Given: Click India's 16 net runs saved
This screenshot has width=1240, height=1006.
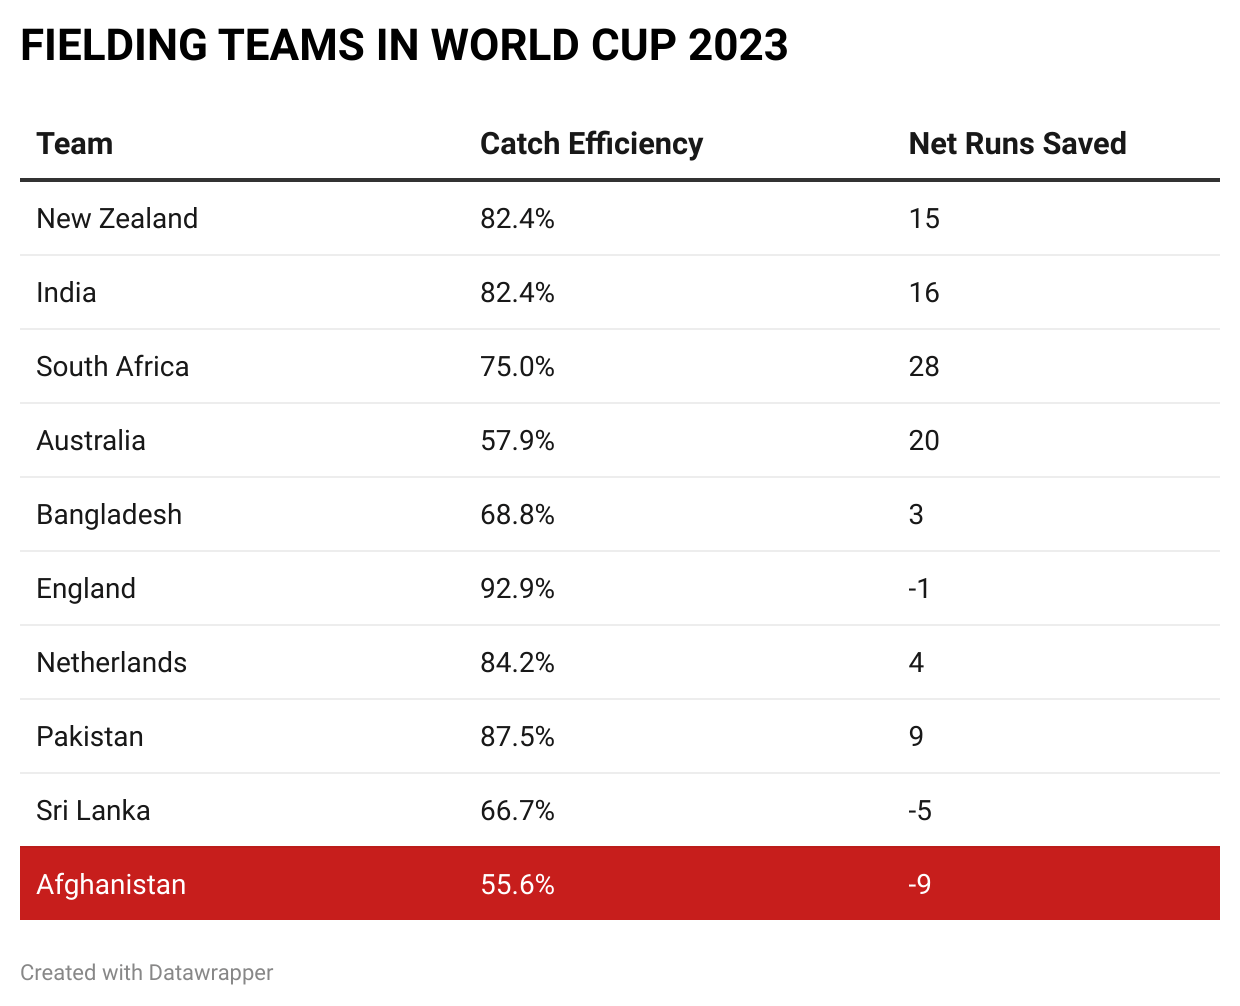Looking at the screenshot, I should [x=924, y=293].
